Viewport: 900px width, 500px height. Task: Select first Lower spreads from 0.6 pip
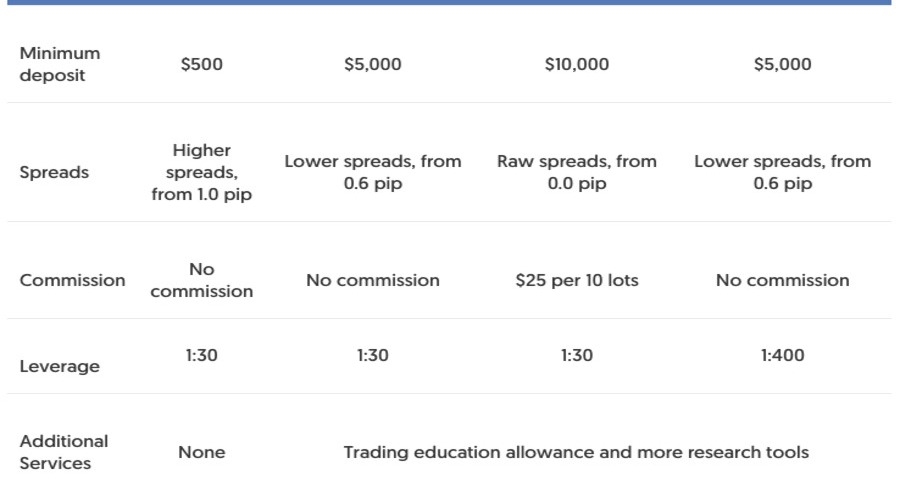(x=372, y=172)
